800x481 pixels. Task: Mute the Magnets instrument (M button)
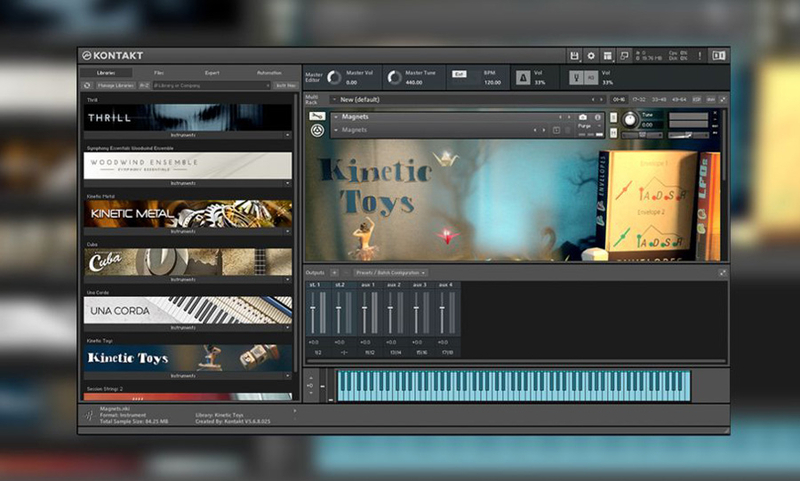[613, 133]
